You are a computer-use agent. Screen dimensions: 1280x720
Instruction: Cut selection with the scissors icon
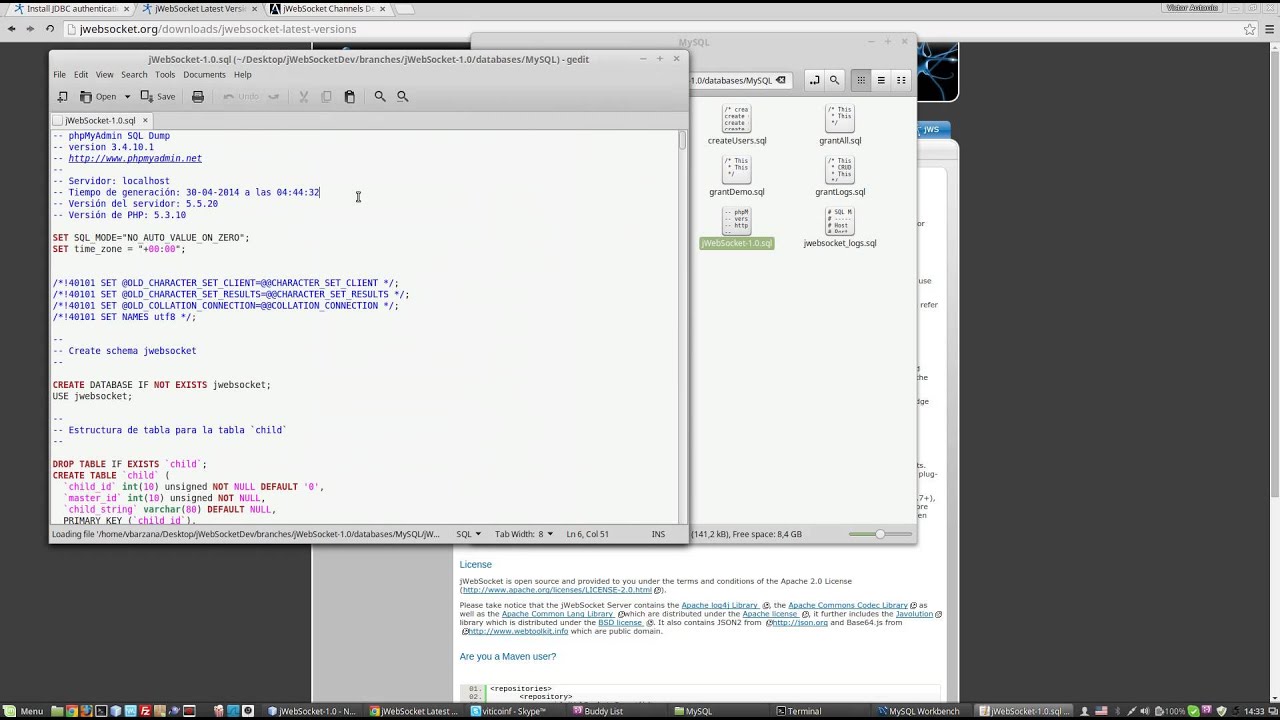pos(304,97)
